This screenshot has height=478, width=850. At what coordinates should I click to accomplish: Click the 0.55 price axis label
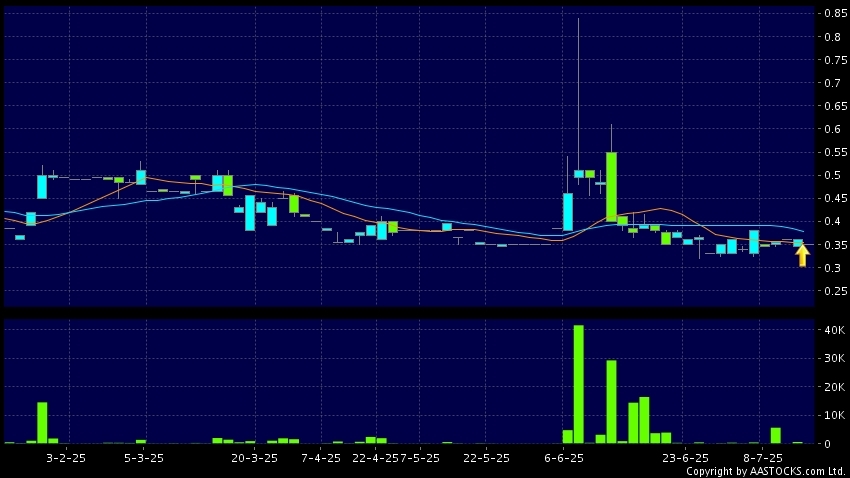point(835,152)
